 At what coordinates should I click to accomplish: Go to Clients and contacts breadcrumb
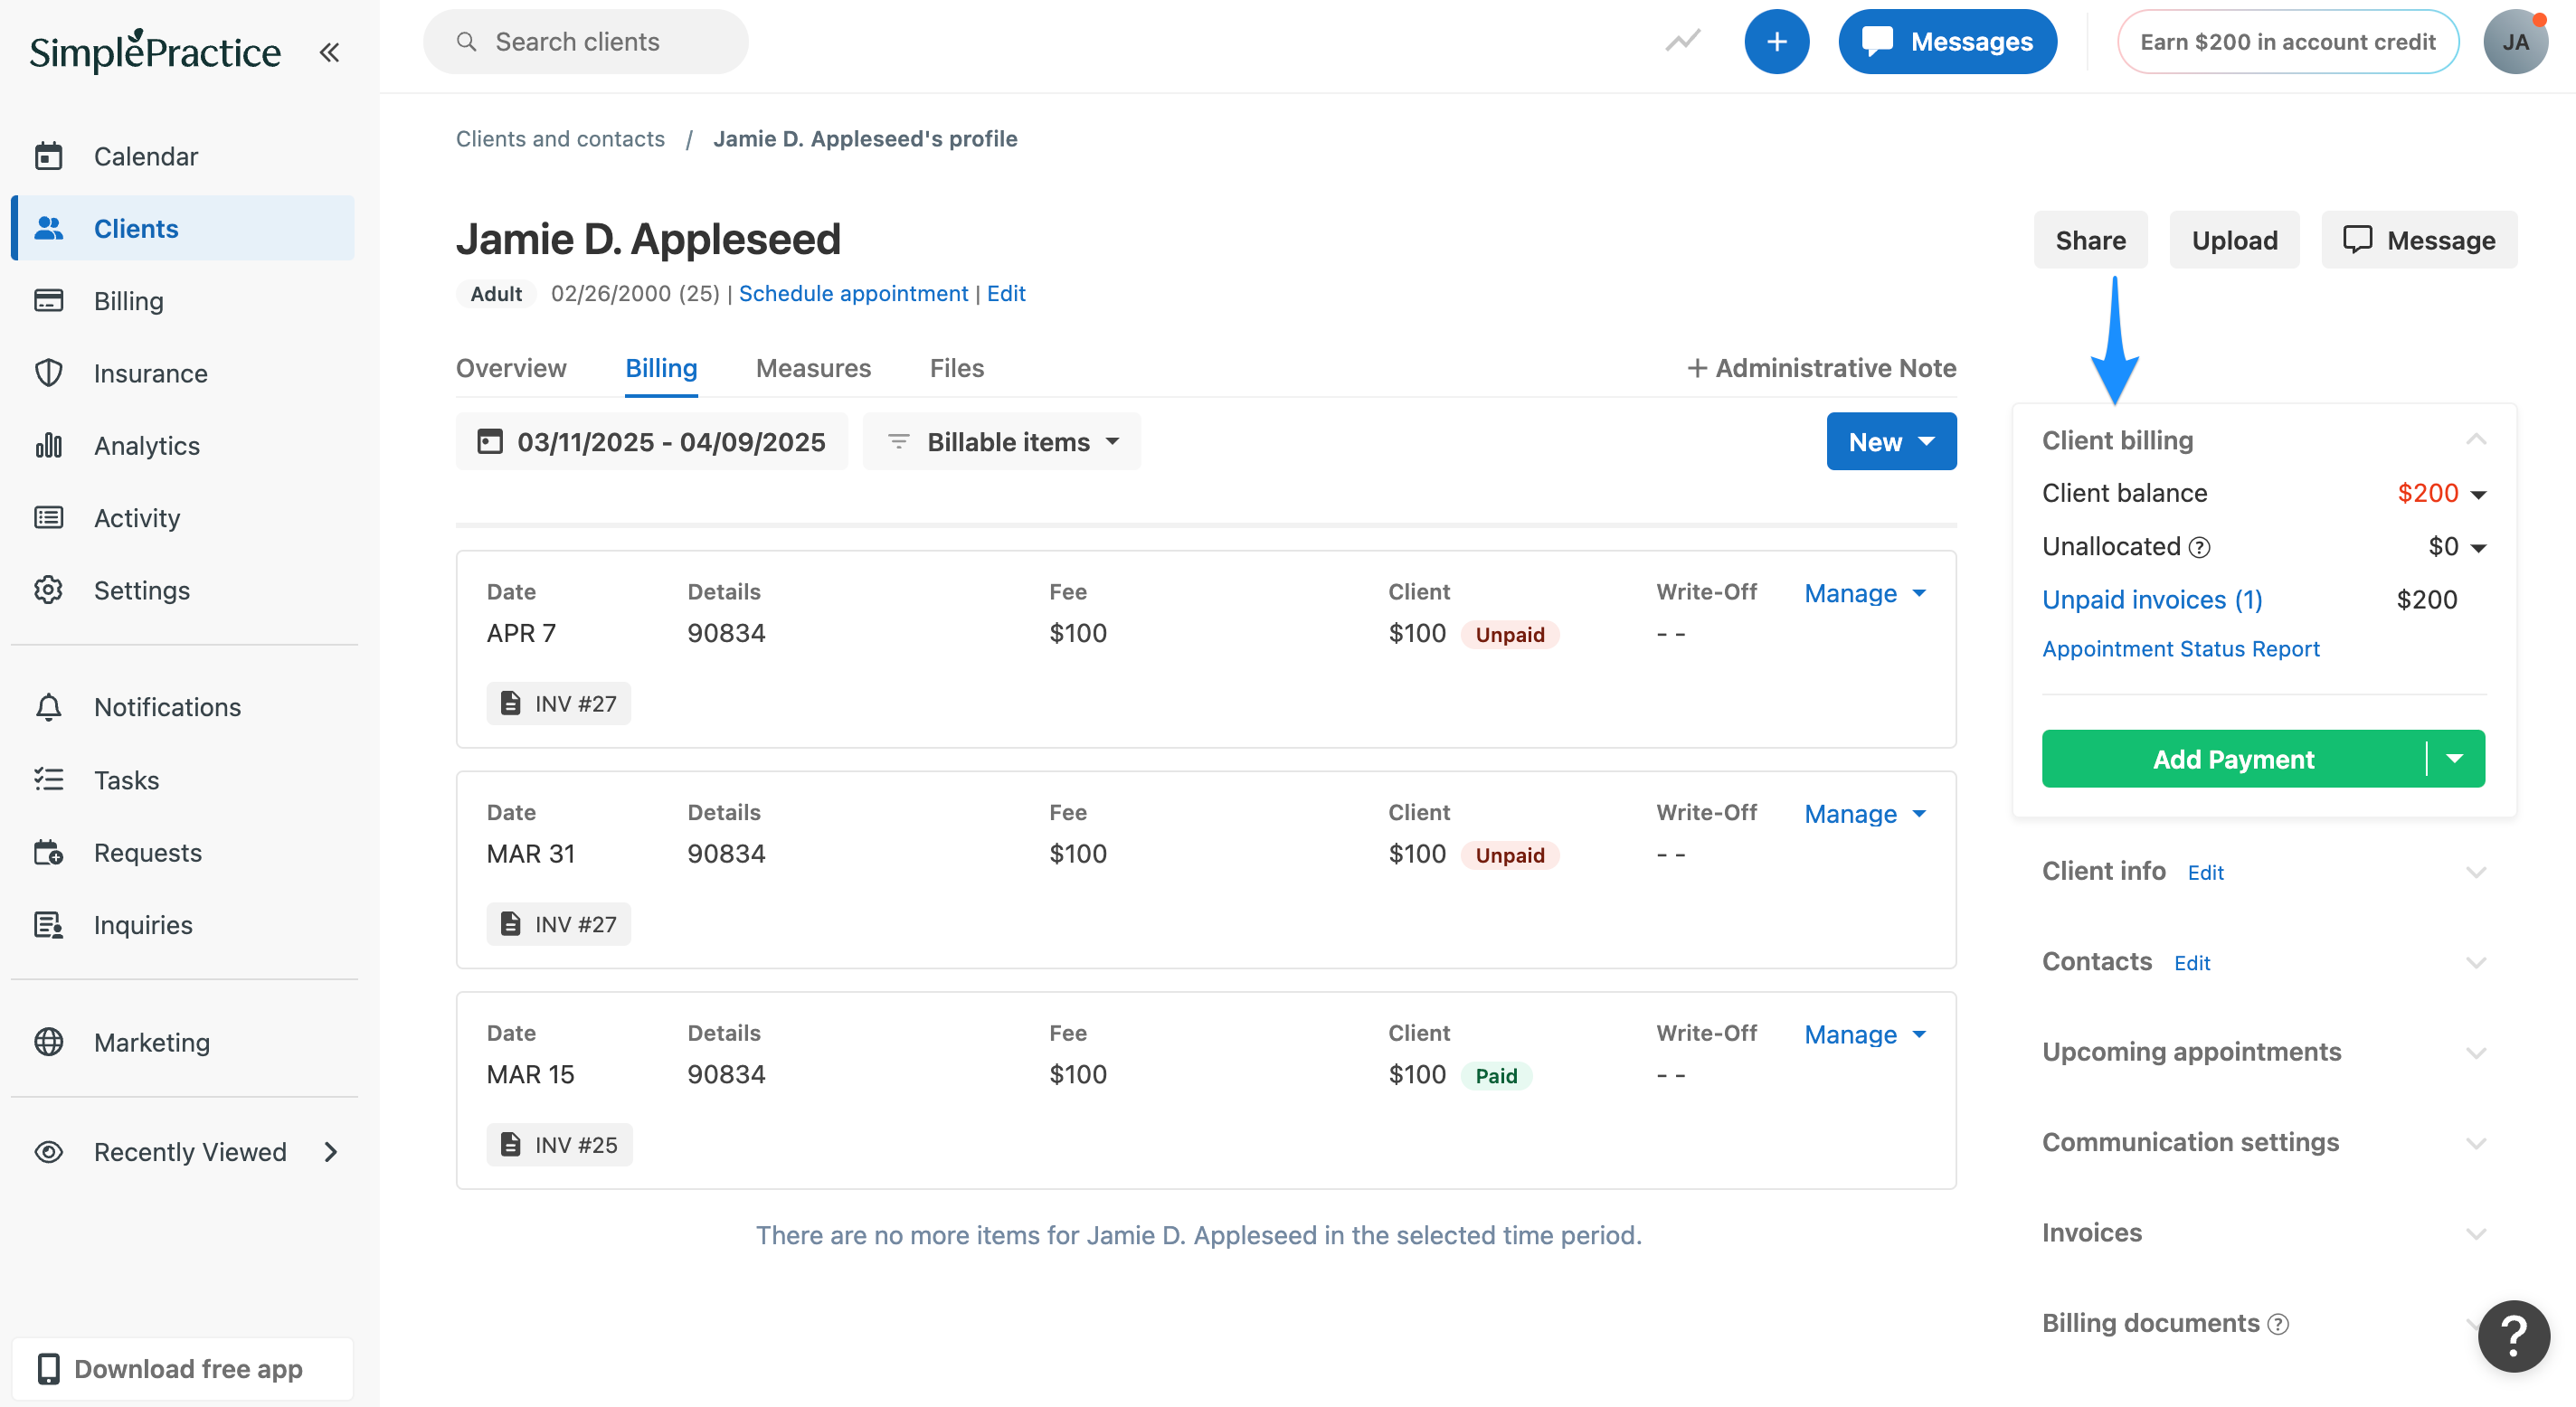coord(560,139)
